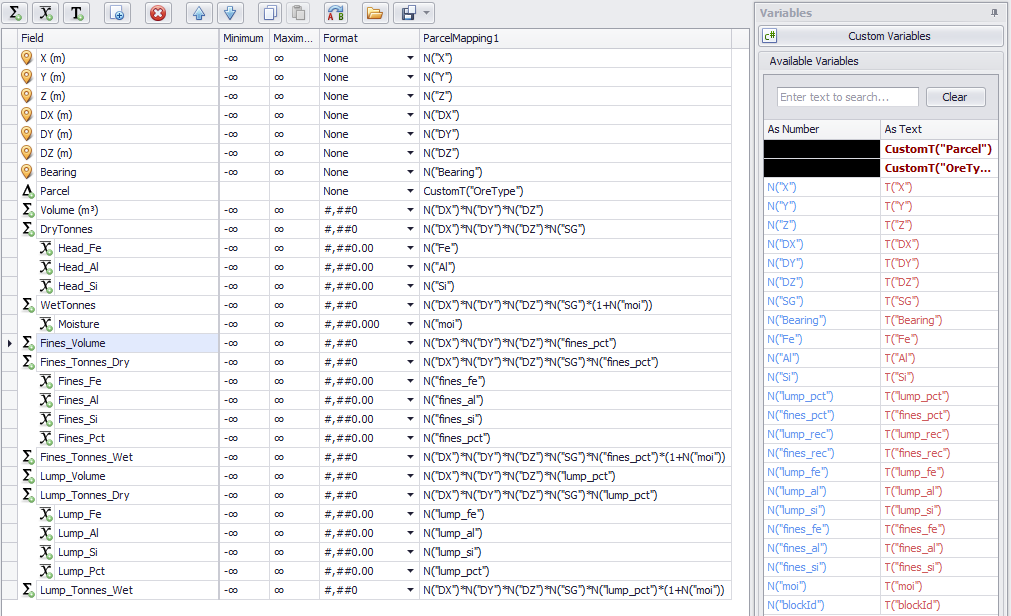Click the red delete button in toolbar

pyautogui.click(x=158, y=13)
